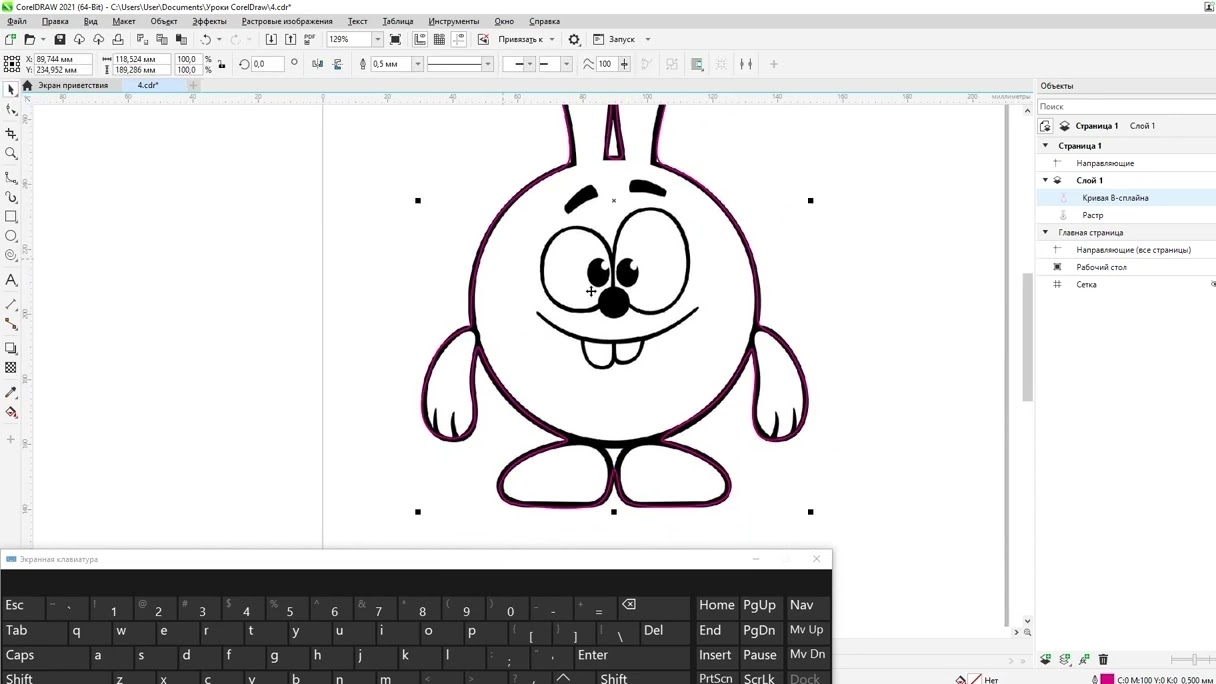Select the Connector tool
The height and width of the screenshot is (684, 1216).
click(x=11, y=324)
